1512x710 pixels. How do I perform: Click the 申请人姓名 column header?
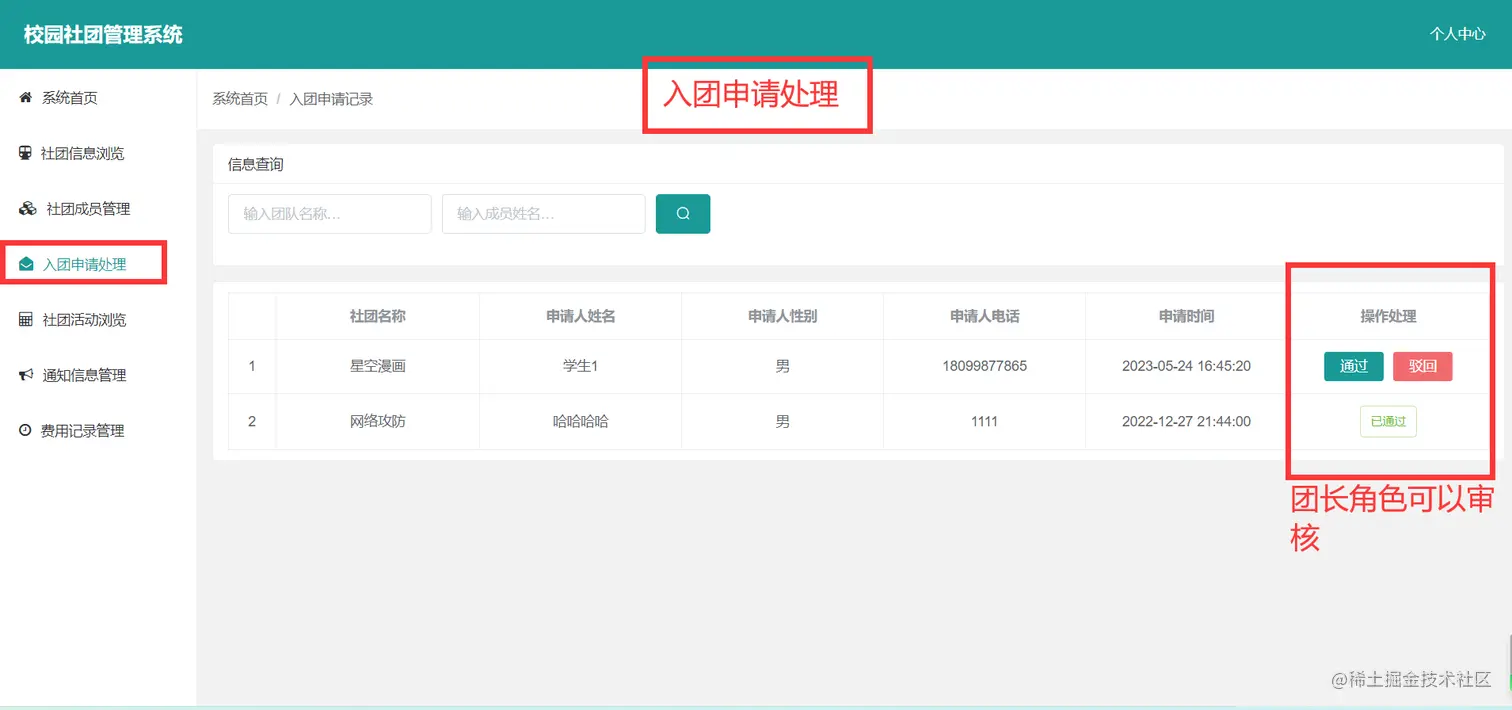[x=580, y=316]
